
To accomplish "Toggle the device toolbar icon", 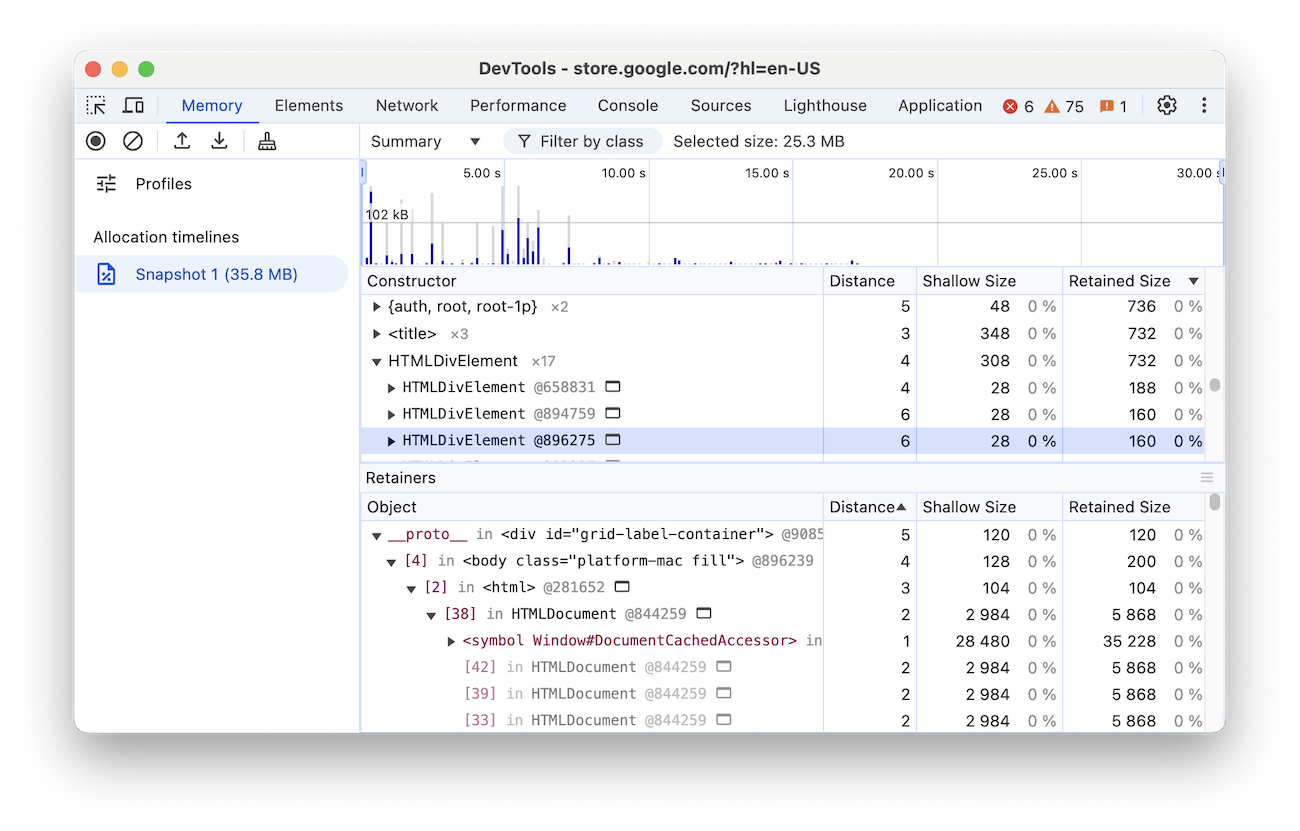I will click(133, 105).
